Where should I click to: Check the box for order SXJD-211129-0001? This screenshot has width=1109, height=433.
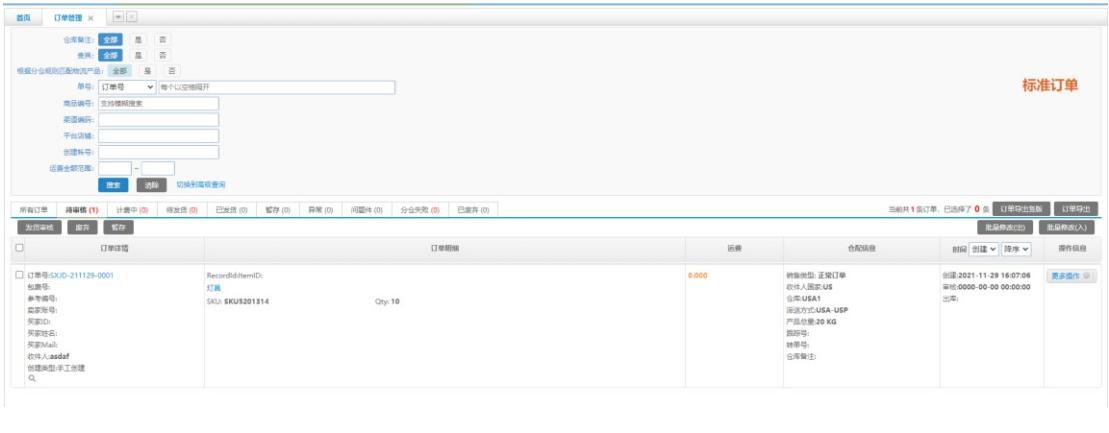19,275
